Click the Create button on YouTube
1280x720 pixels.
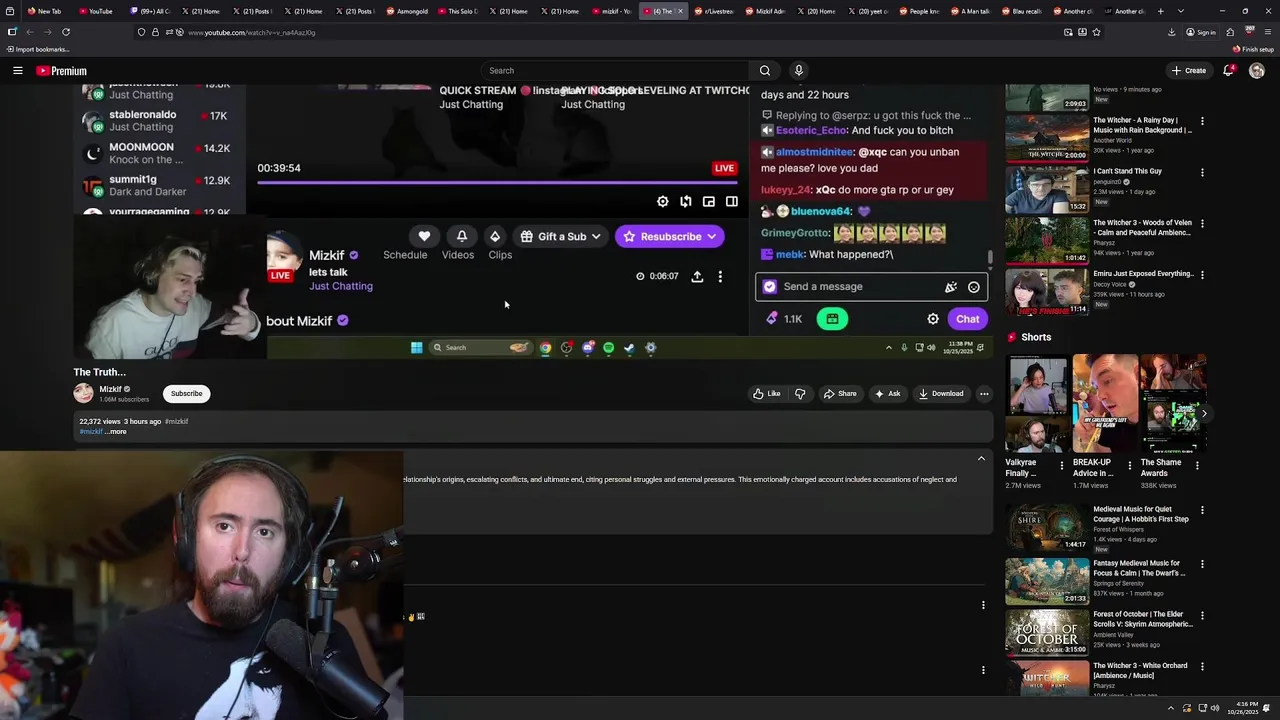click(x=1189, y=71)
